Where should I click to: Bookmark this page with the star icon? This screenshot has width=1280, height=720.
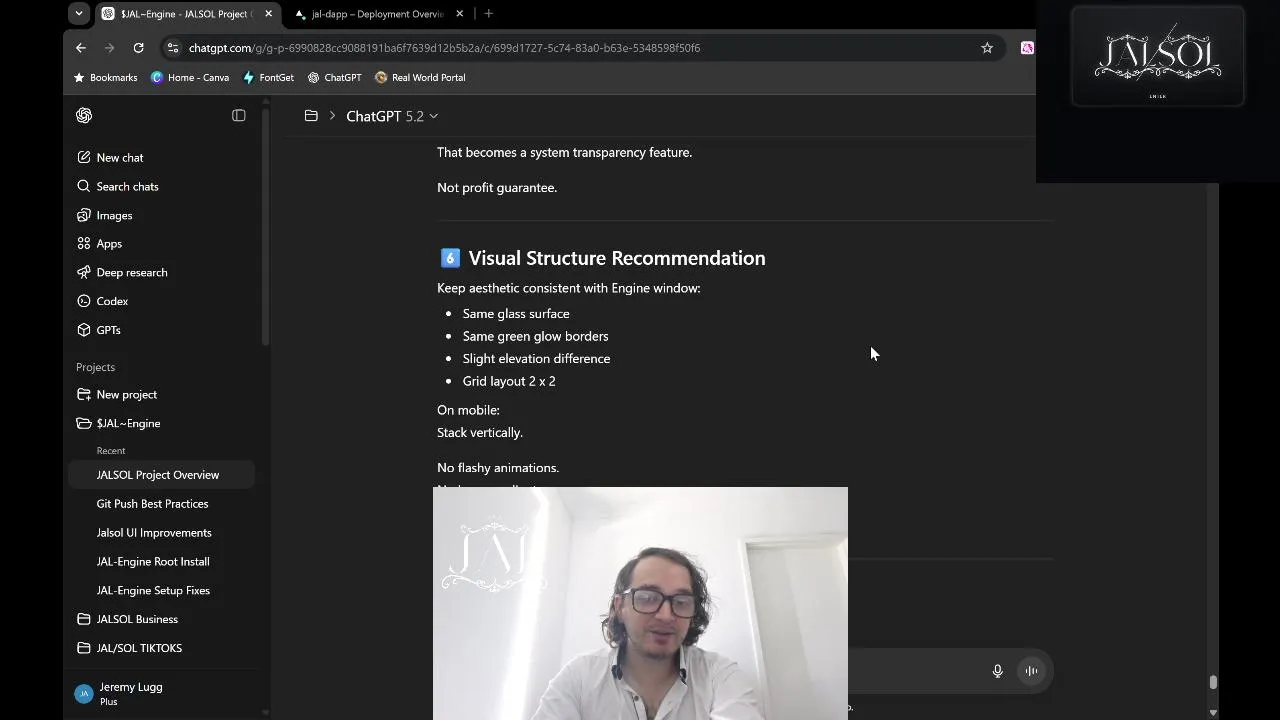(987, 48)
